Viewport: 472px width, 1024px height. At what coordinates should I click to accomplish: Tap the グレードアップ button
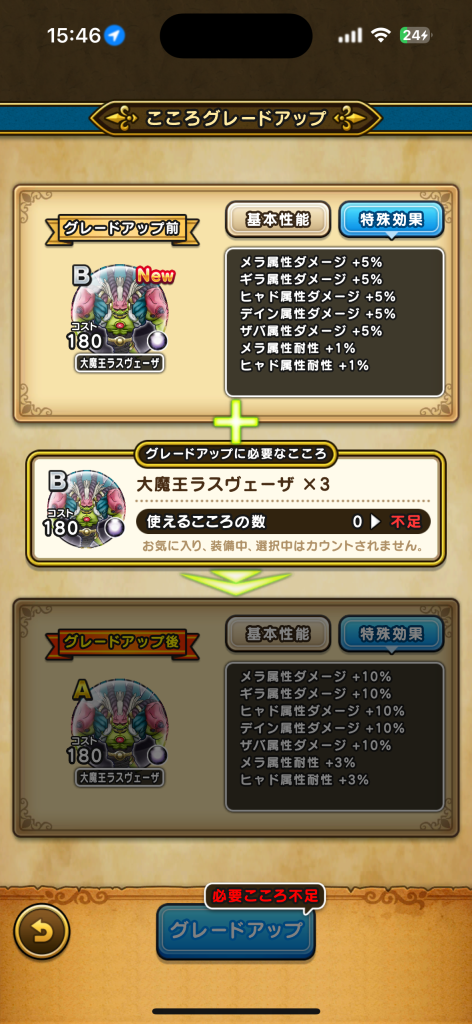[x=236, y=930]
